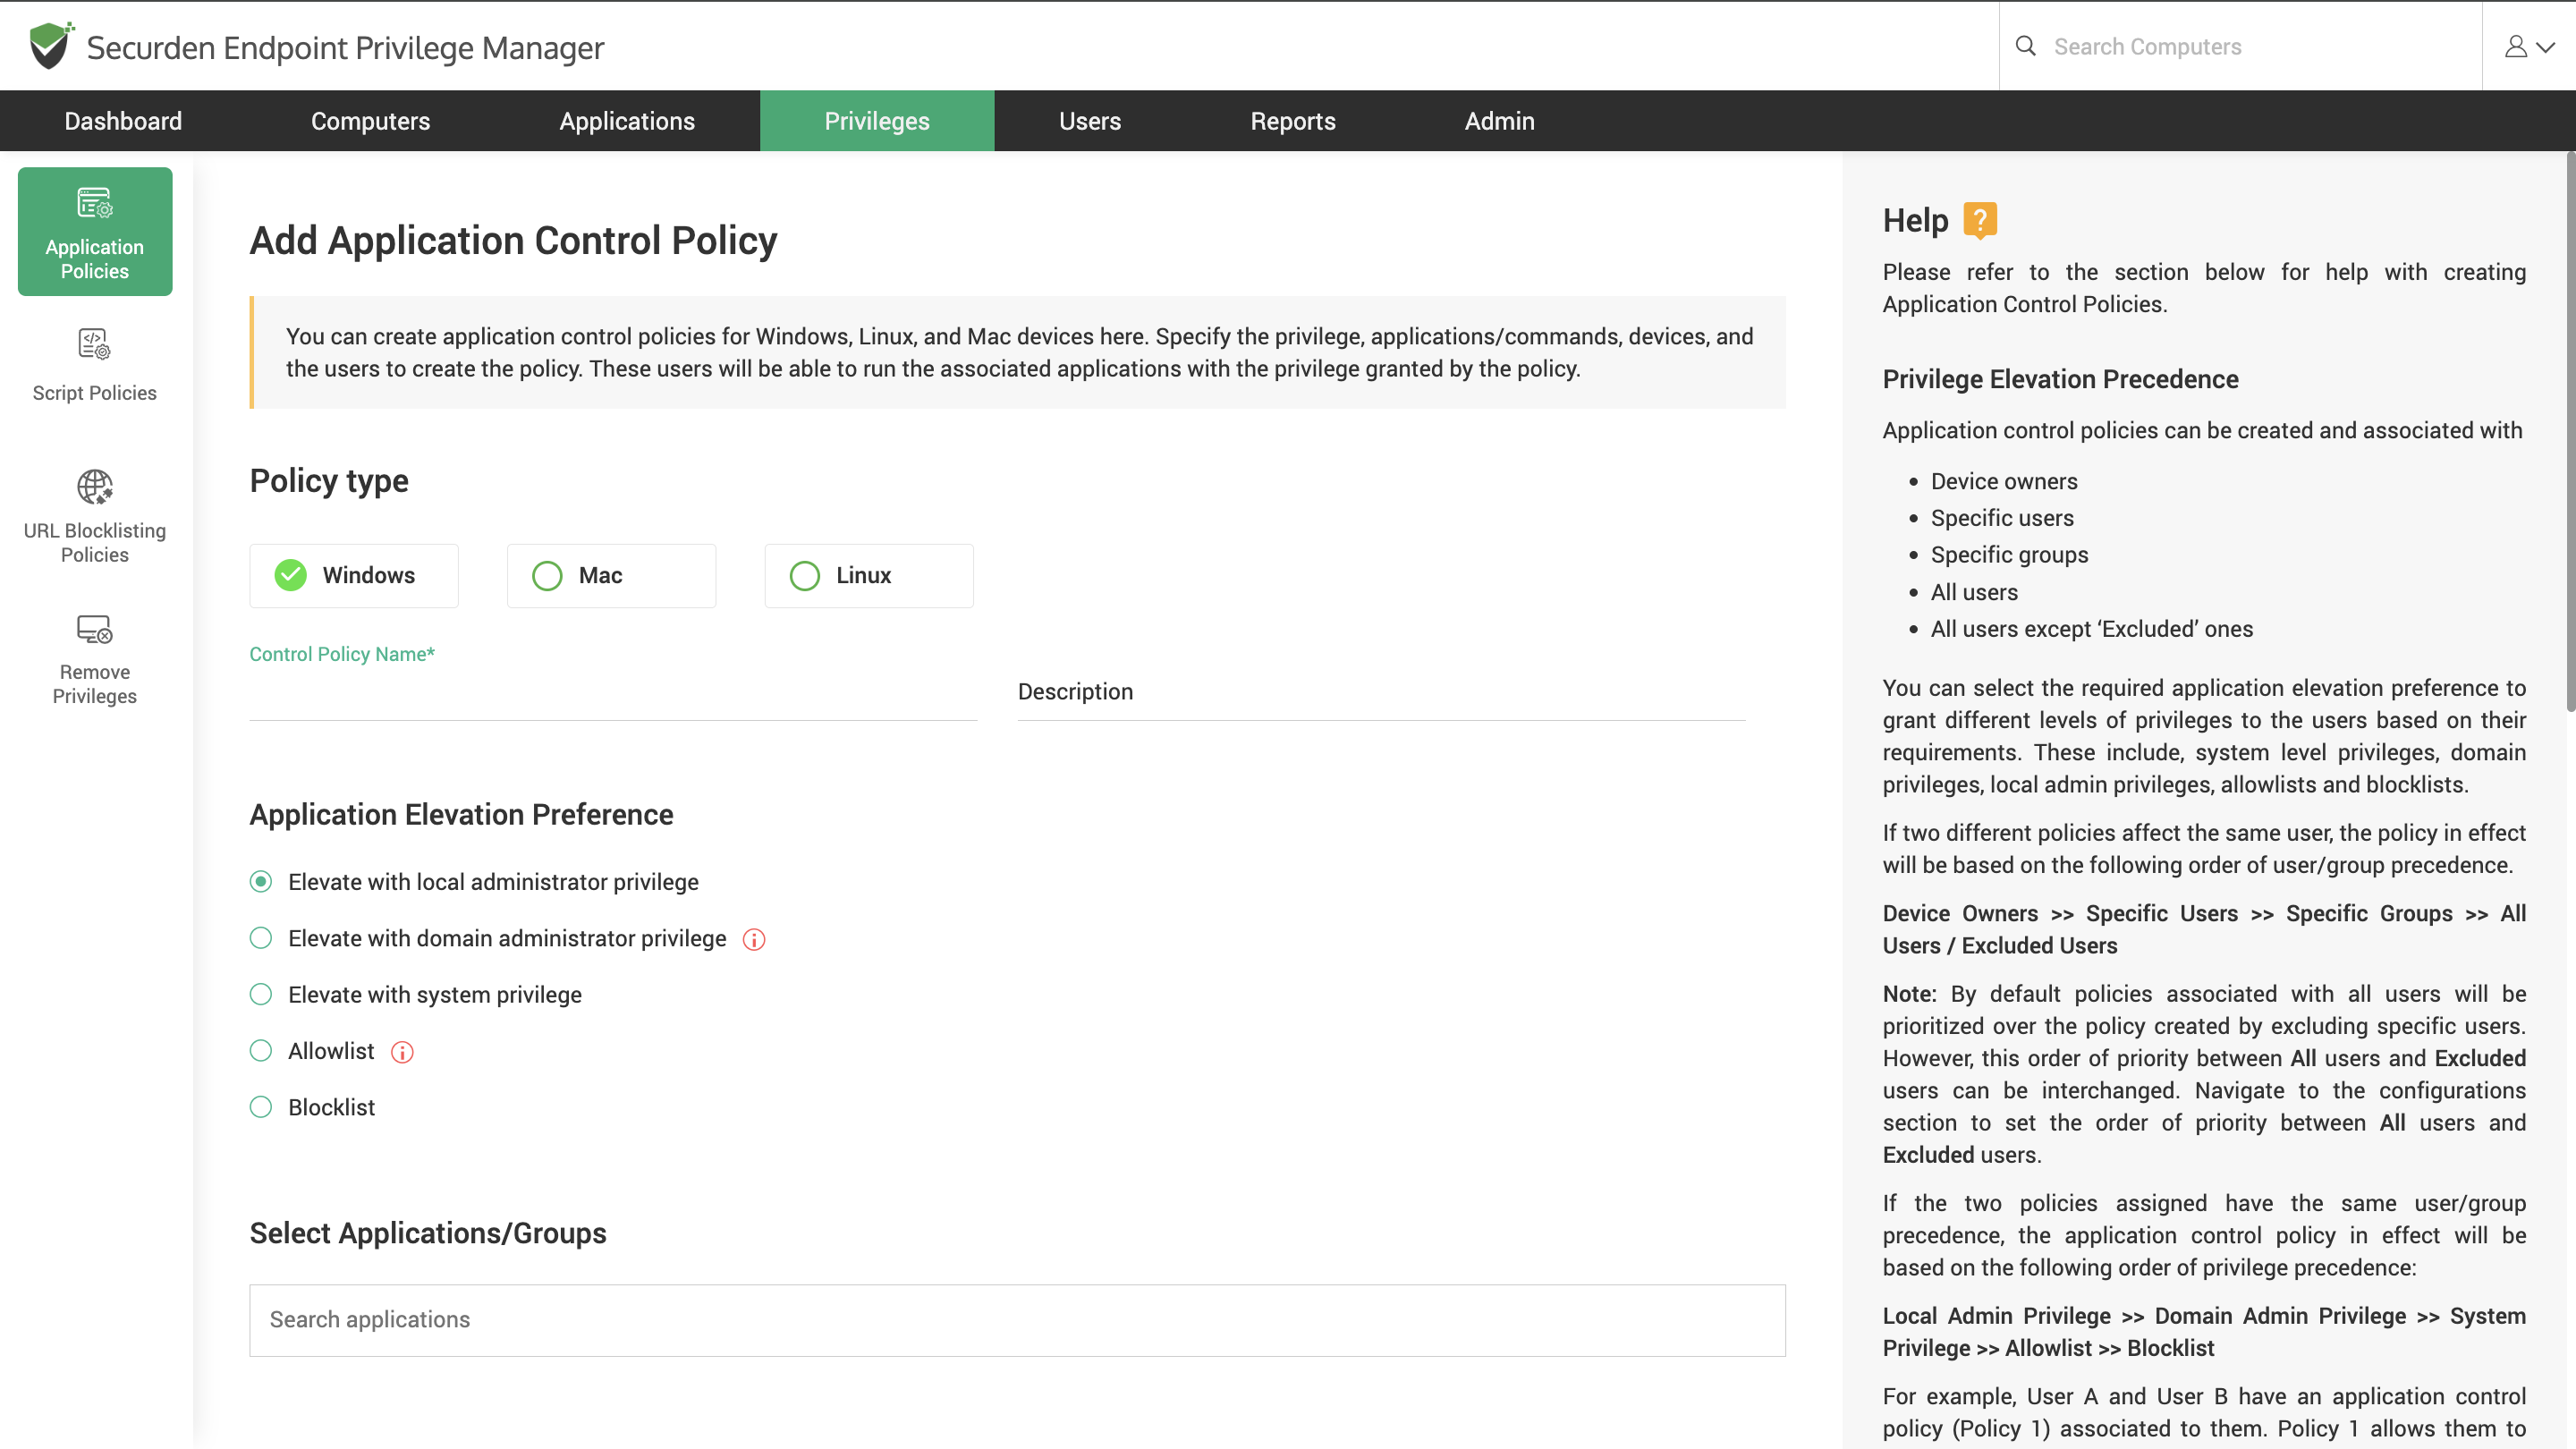Click the Description input field
2576x1449 pixels.
pyautogui.click(x=1381, y=692)
